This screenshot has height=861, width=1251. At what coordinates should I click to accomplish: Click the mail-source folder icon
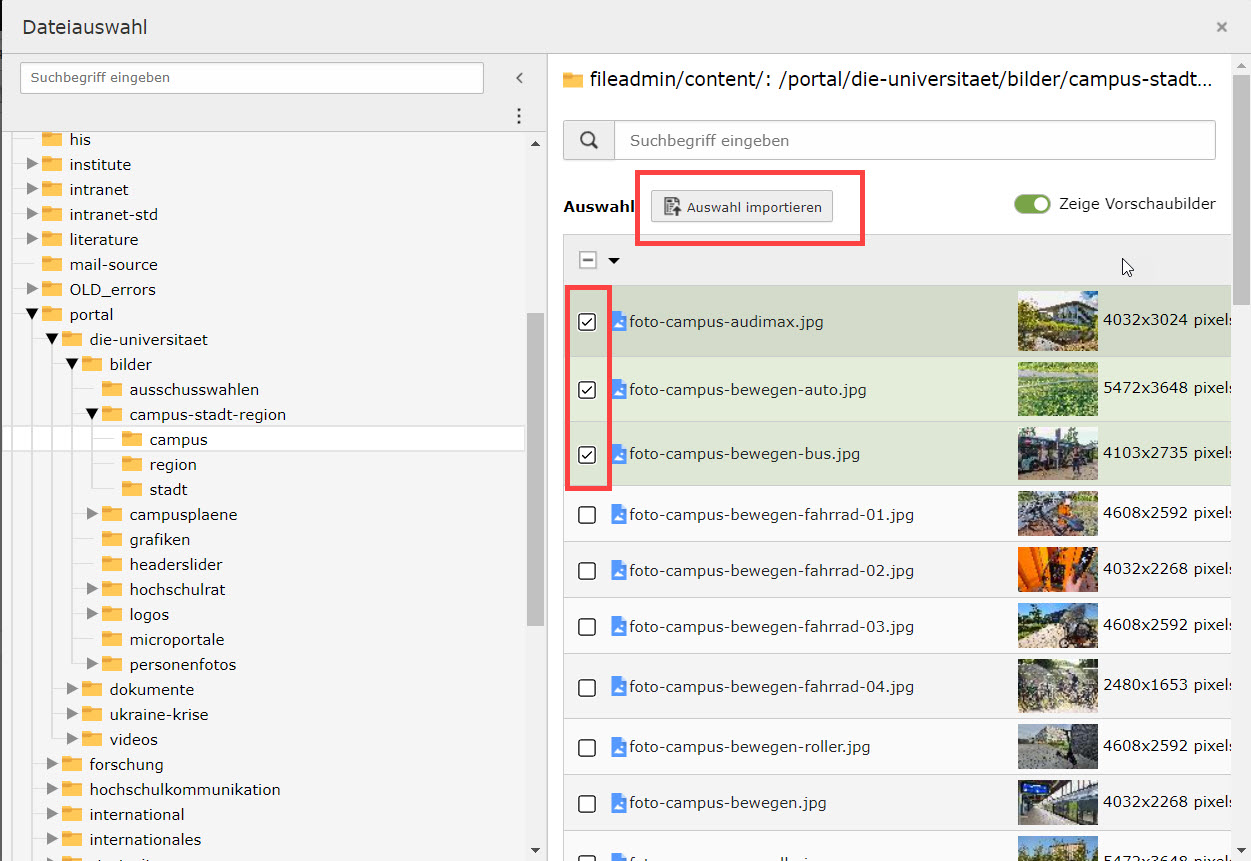click(x=52, y=264)
